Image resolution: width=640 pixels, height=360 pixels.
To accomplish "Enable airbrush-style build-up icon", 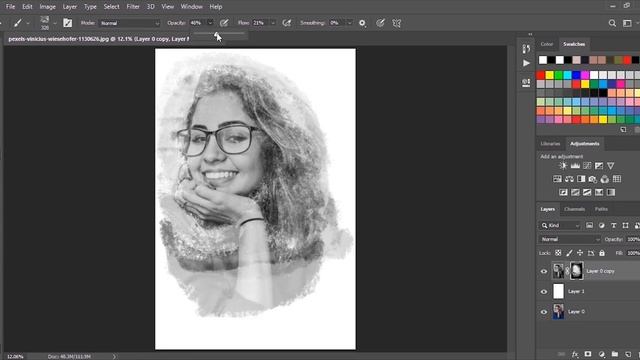I will 287,23.
